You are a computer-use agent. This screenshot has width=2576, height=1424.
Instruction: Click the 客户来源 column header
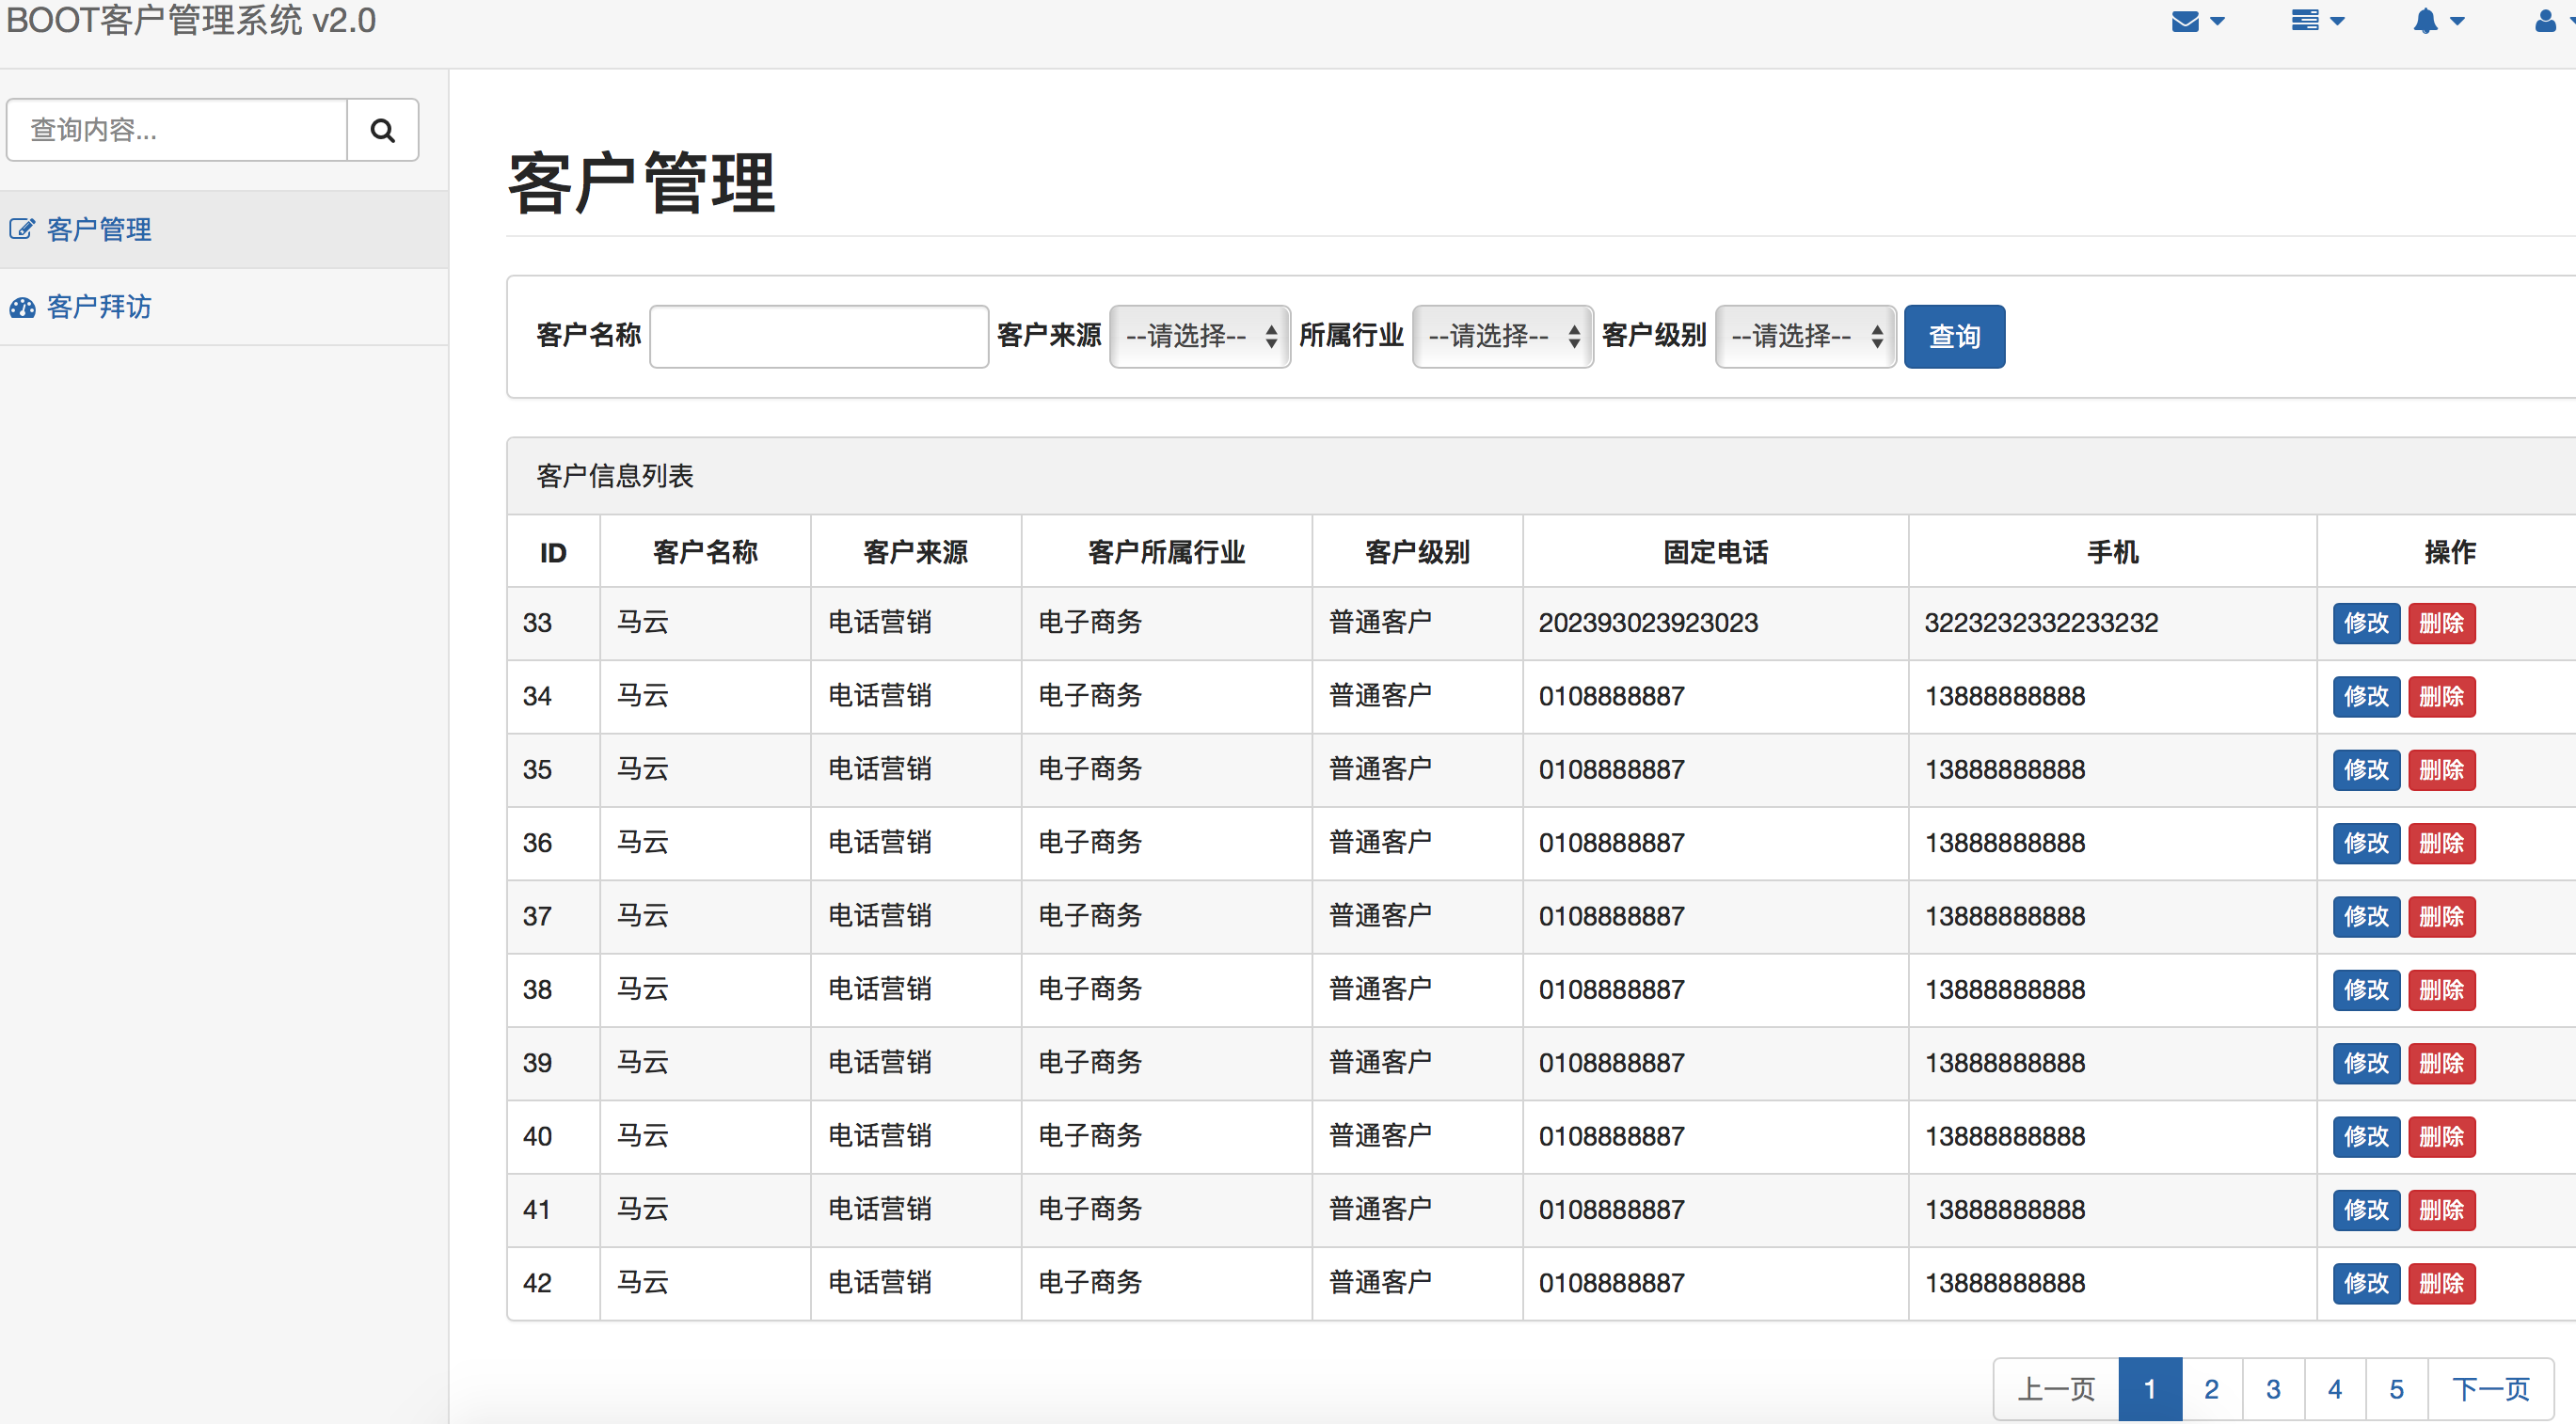(x=915, y=552)
